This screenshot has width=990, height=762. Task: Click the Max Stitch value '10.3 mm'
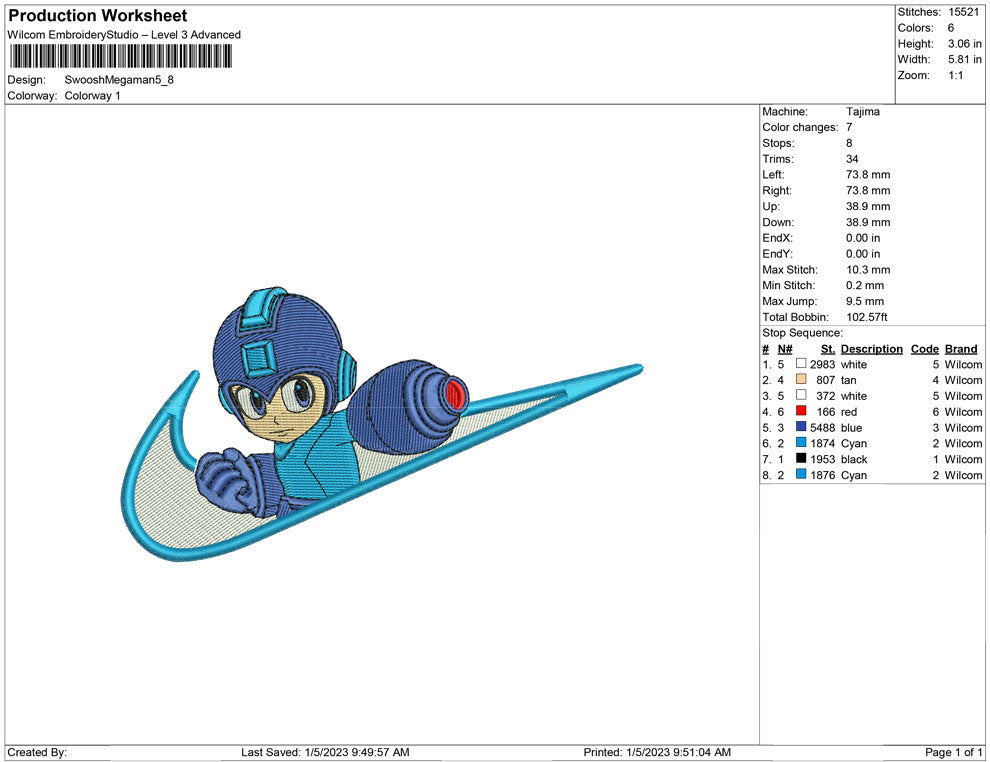pyautogui.click(x=868, y=270)
